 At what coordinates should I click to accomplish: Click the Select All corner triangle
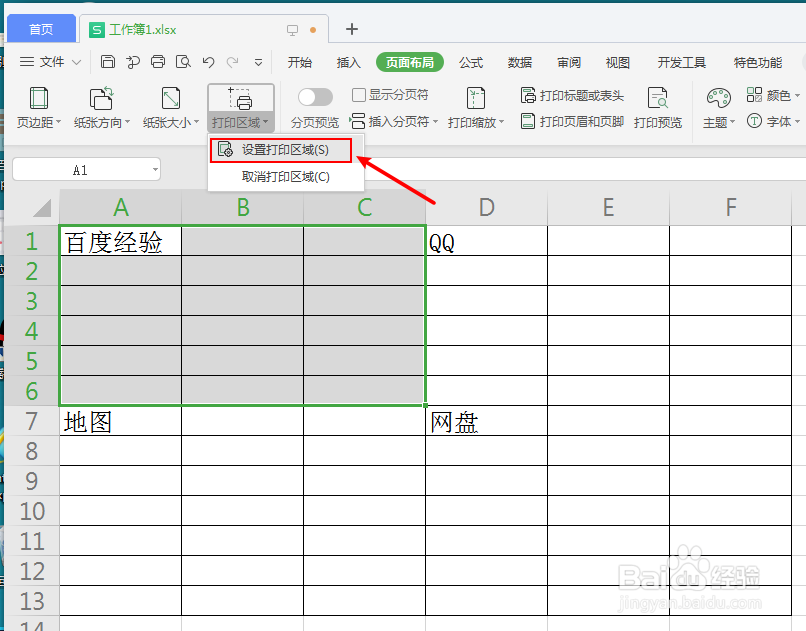coord(42,208)
